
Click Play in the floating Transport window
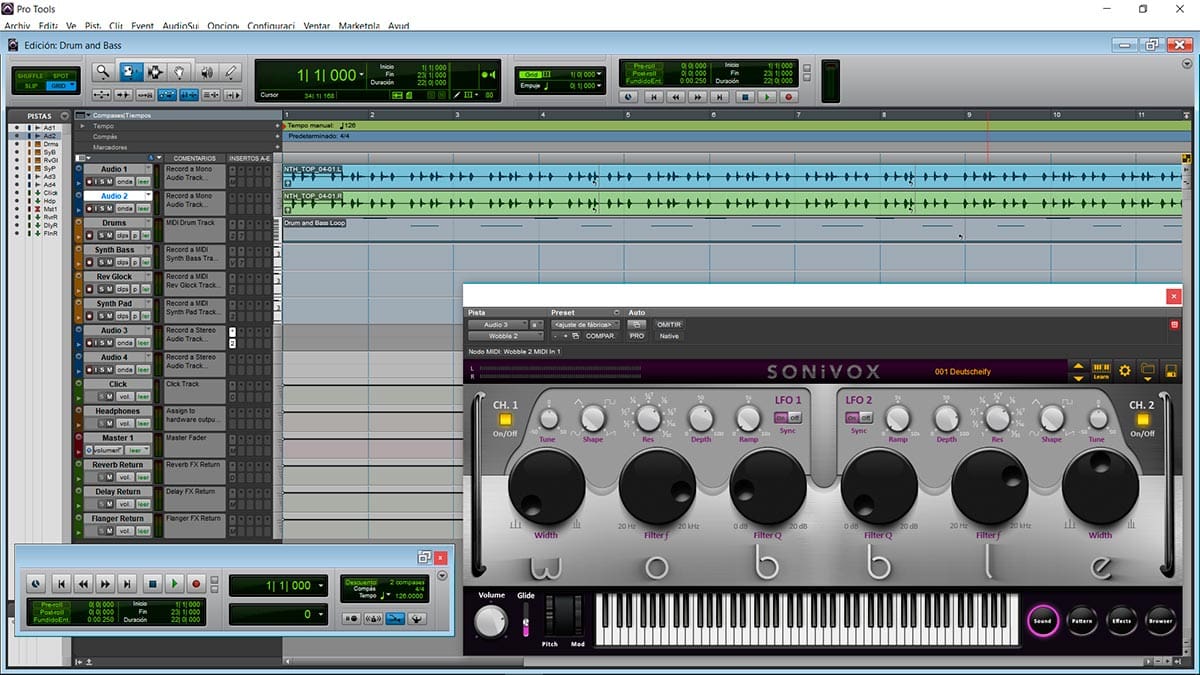click(174, 583)
